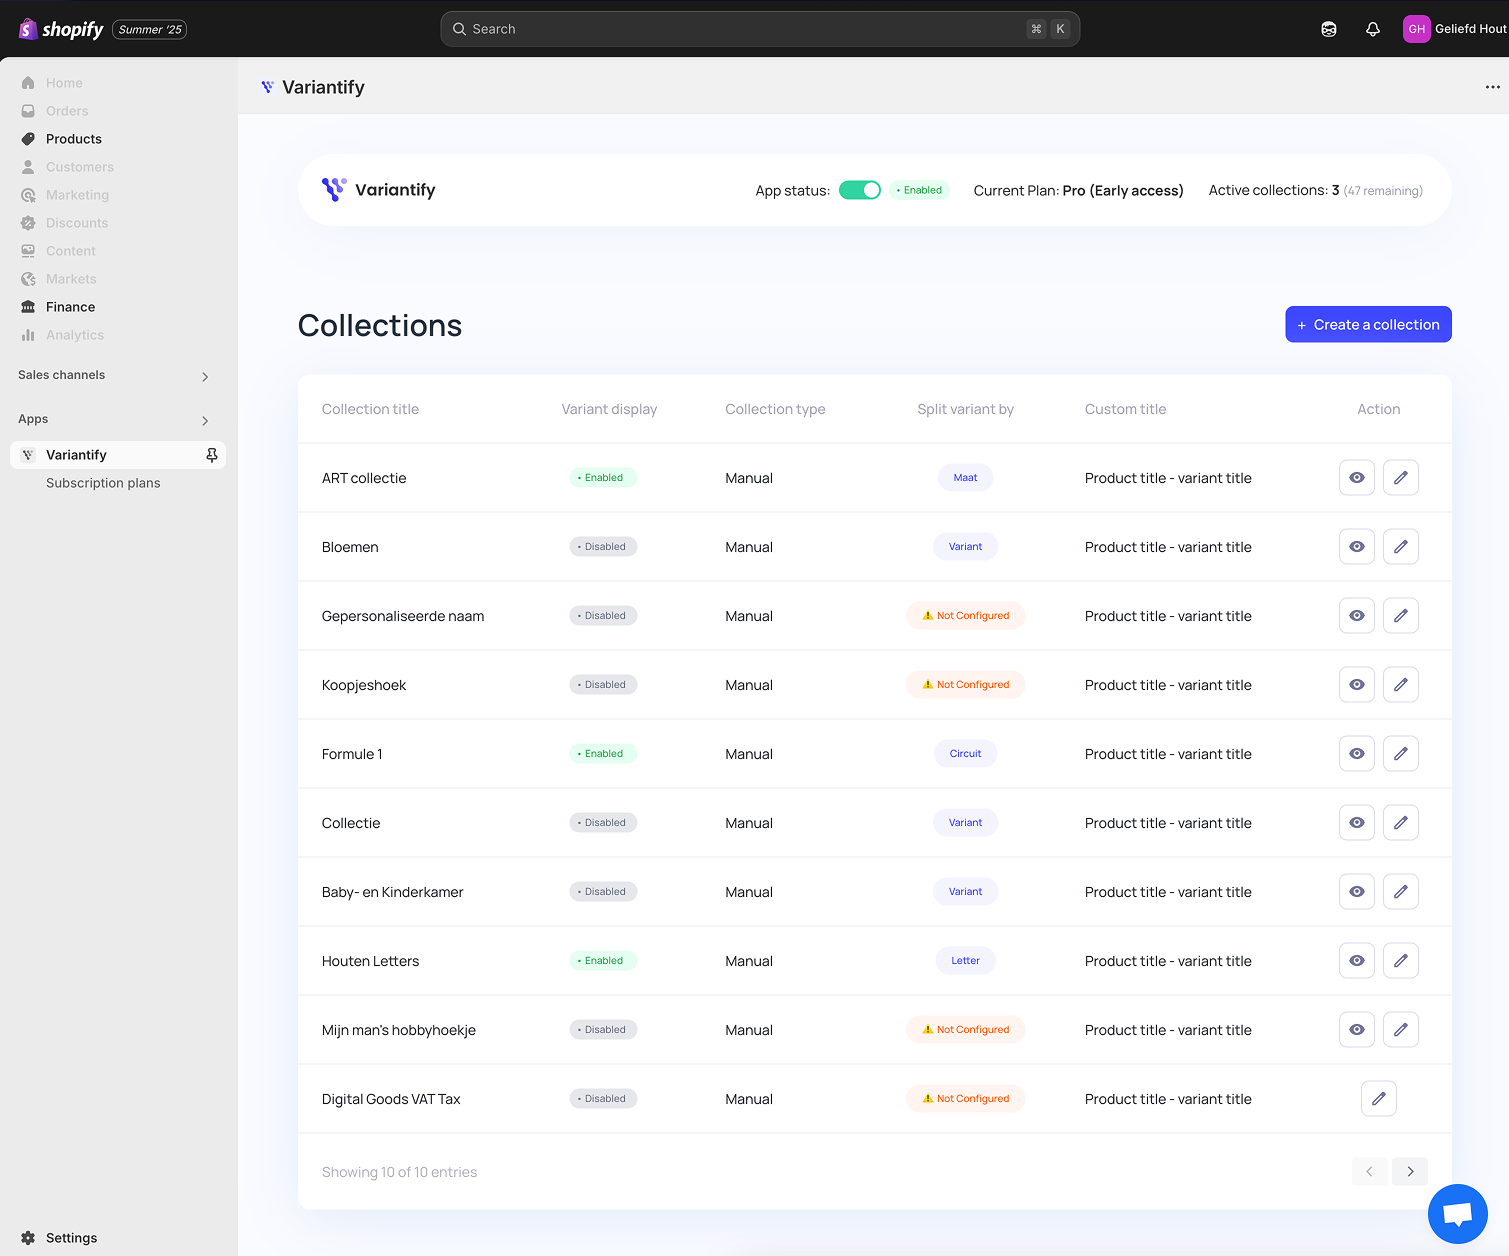Click Digital Goods VAT Tax title
This screenshot has height=1256, width=1509.
pyautogui.click(x=391, y=1099)
